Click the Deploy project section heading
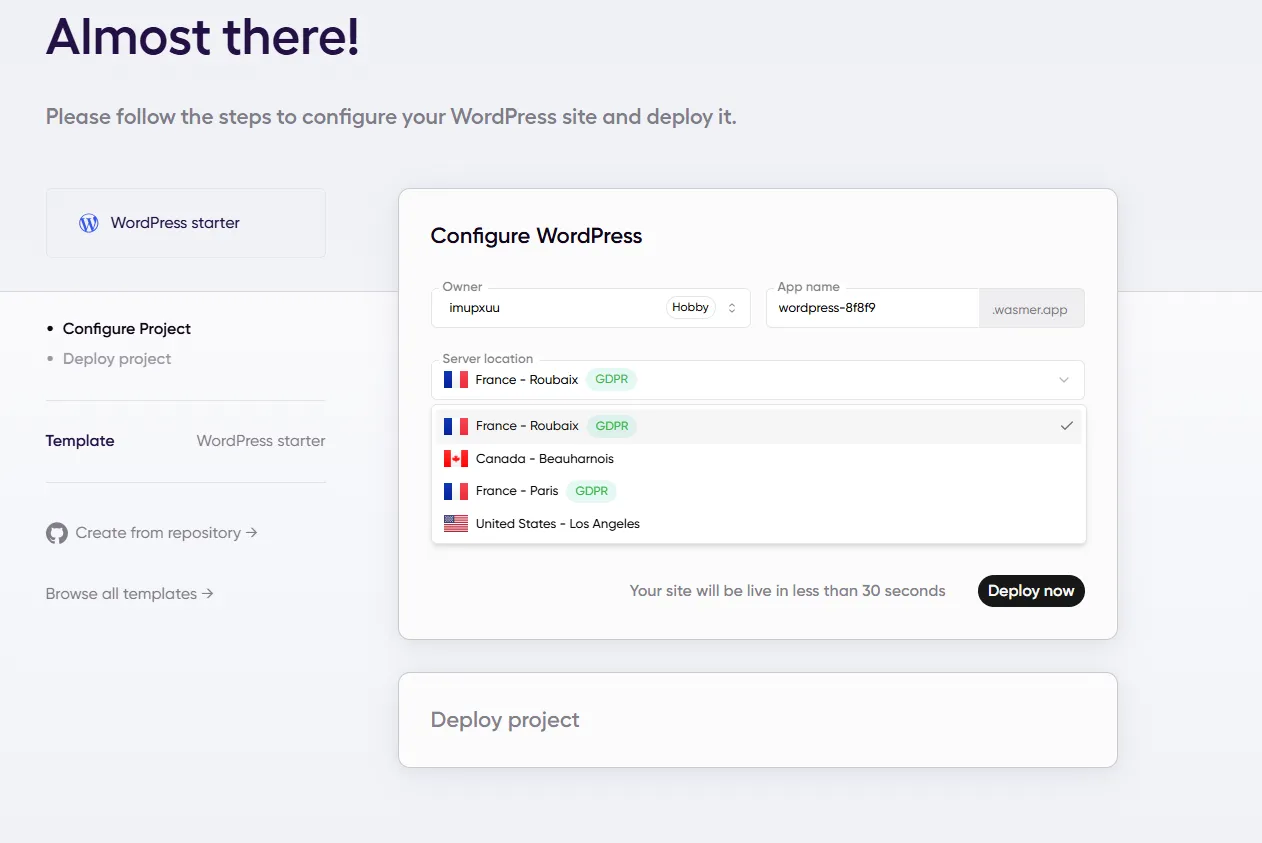 click(505, 720)
